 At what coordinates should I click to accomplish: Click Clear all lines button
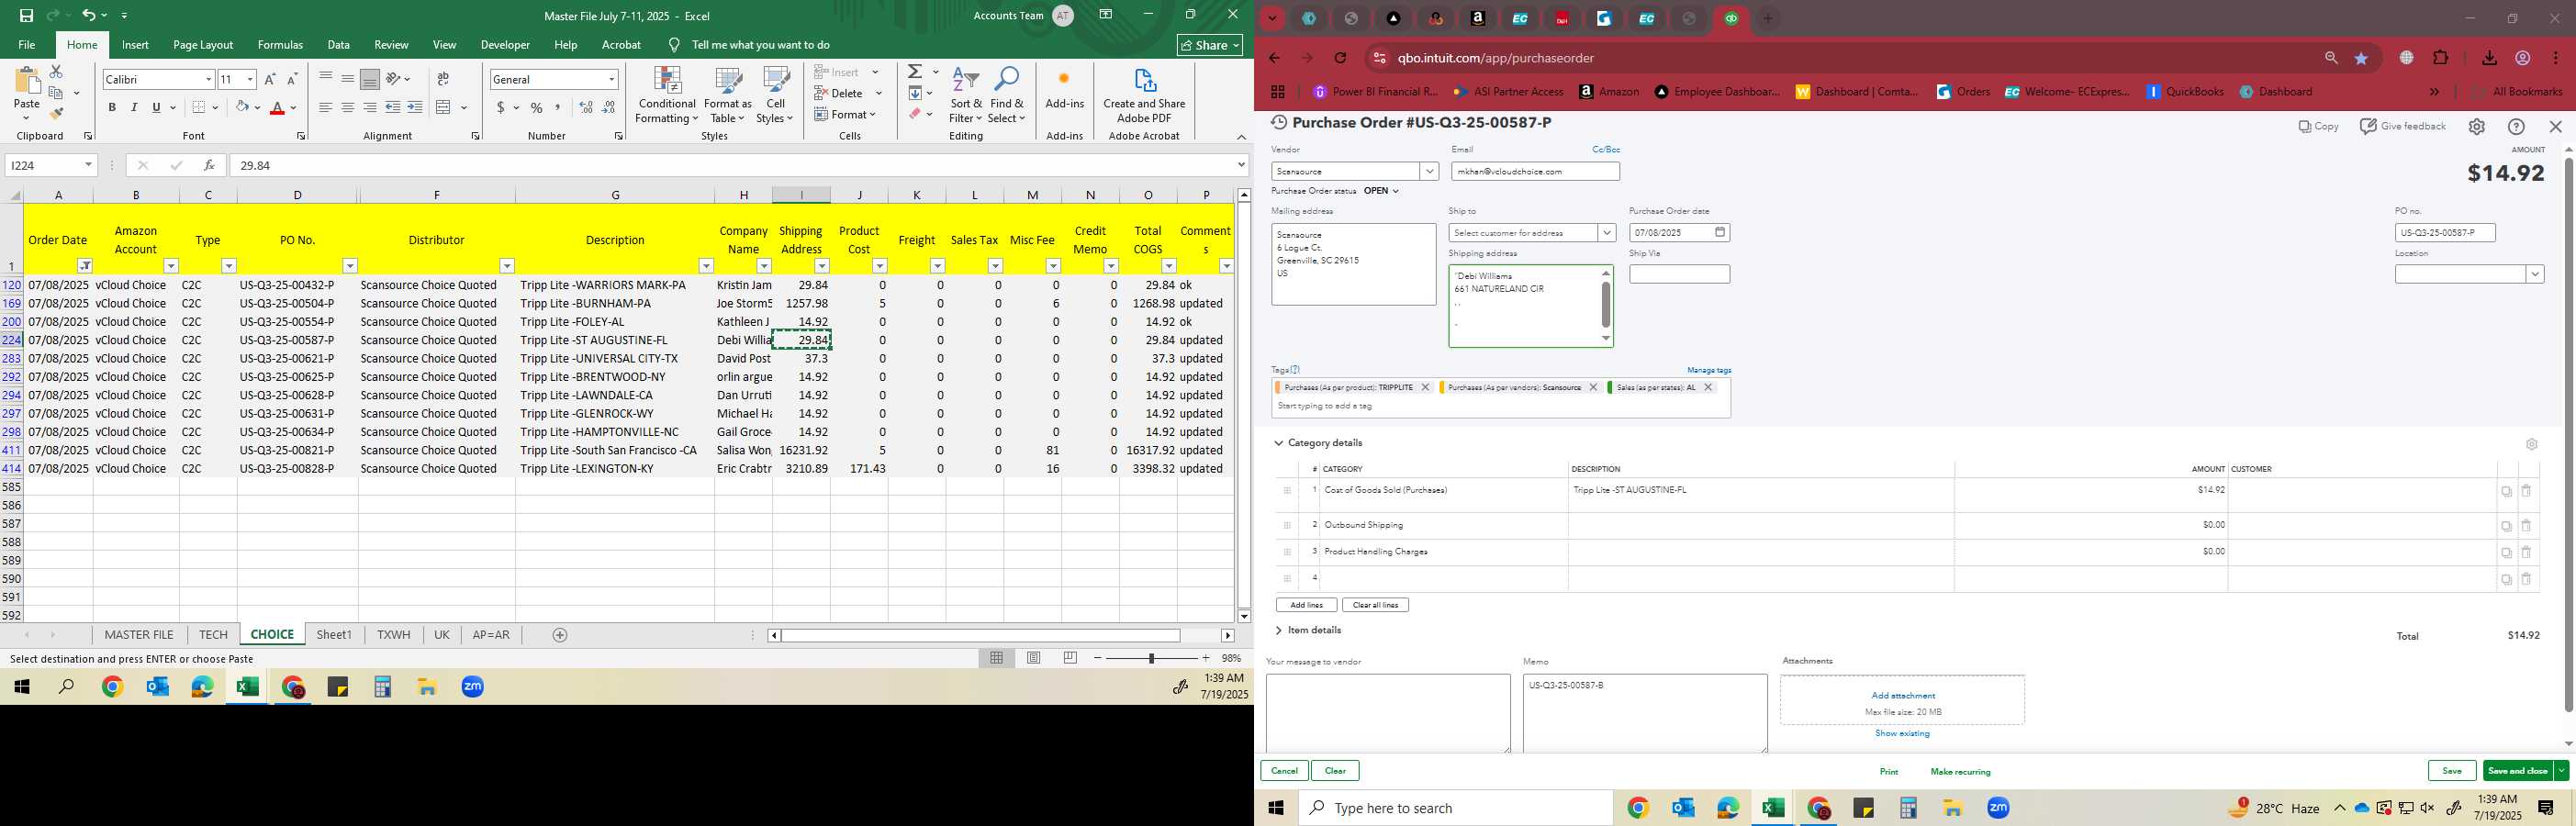pyautogui.click(x=1375, y=605)
